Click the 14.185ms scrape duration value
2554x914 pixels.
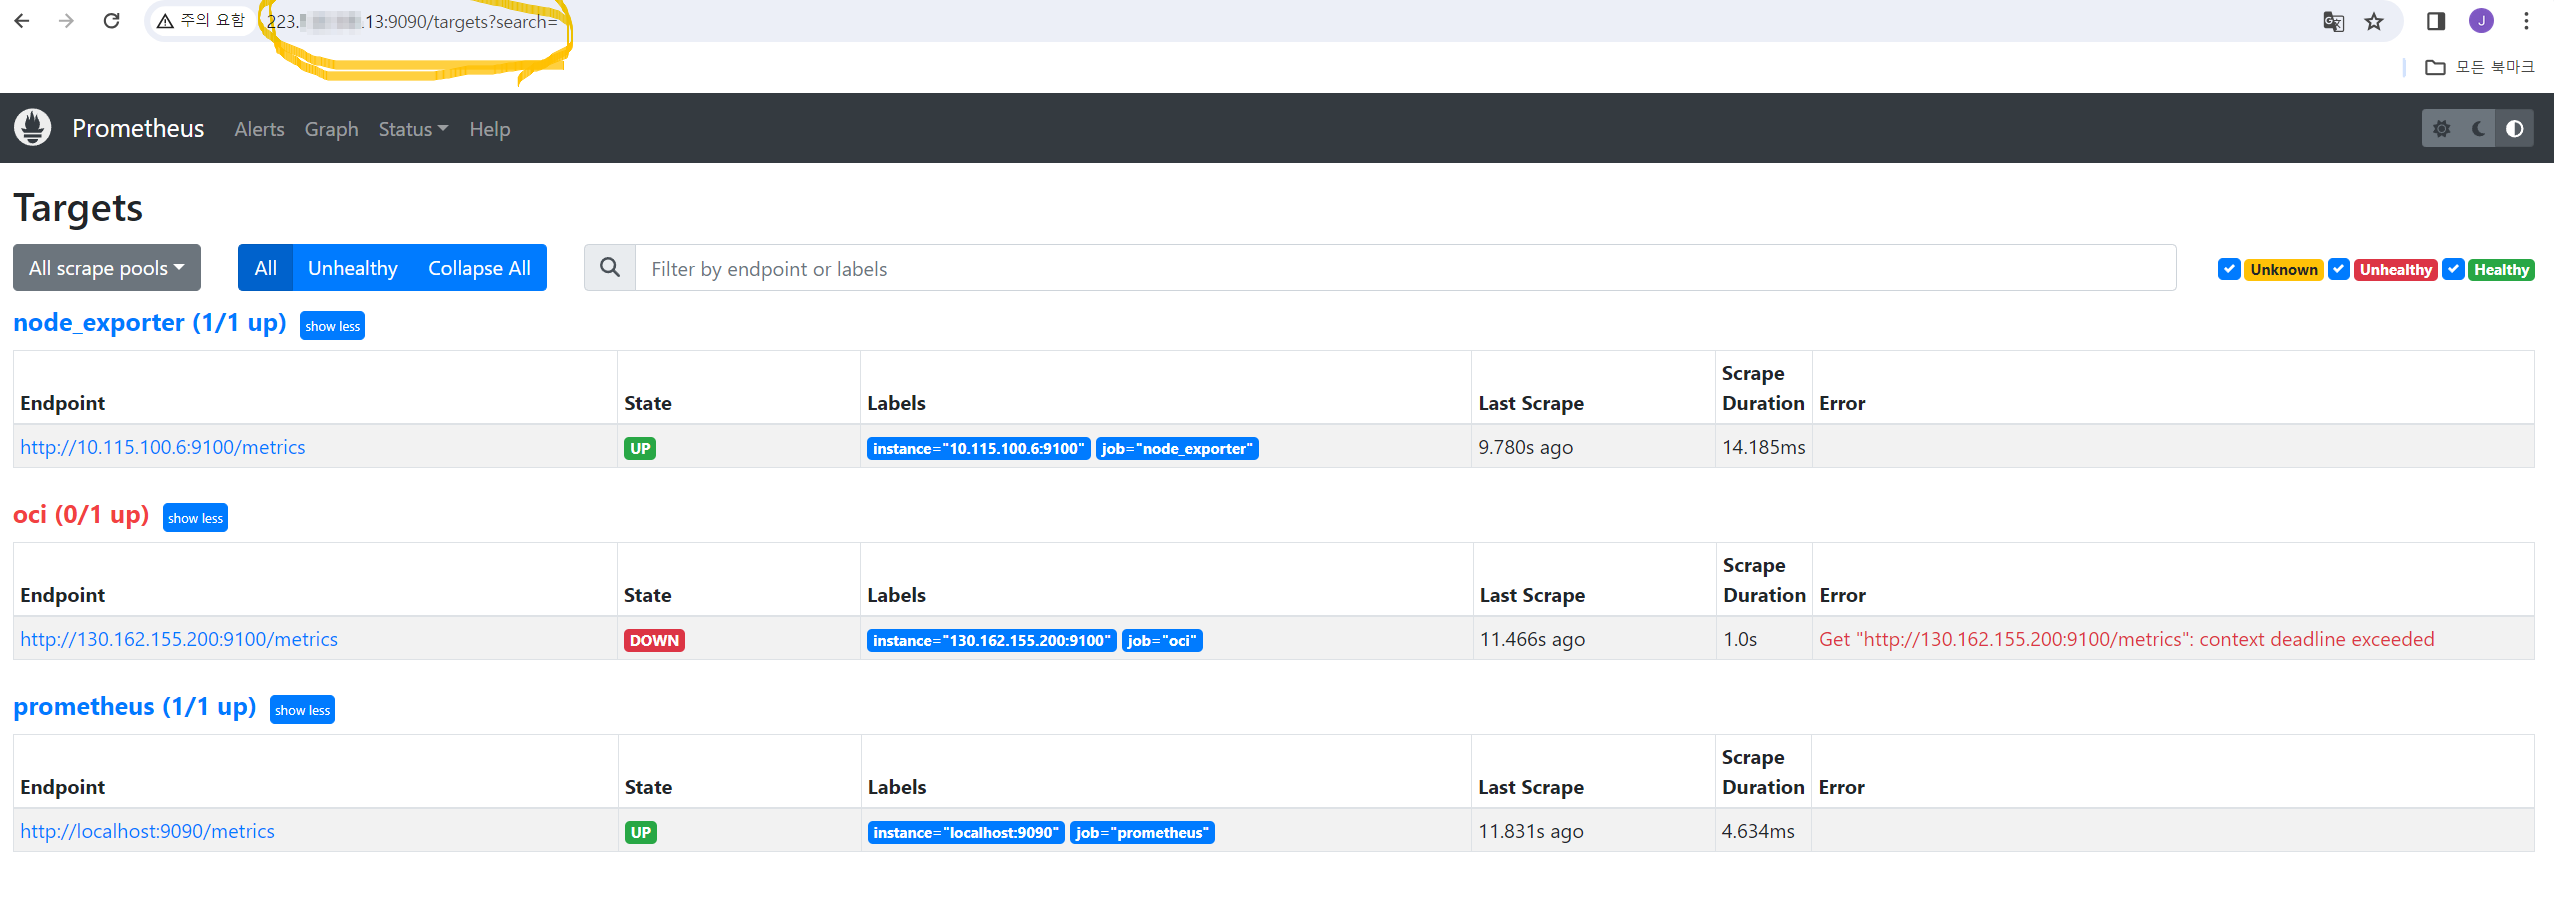1764,447
